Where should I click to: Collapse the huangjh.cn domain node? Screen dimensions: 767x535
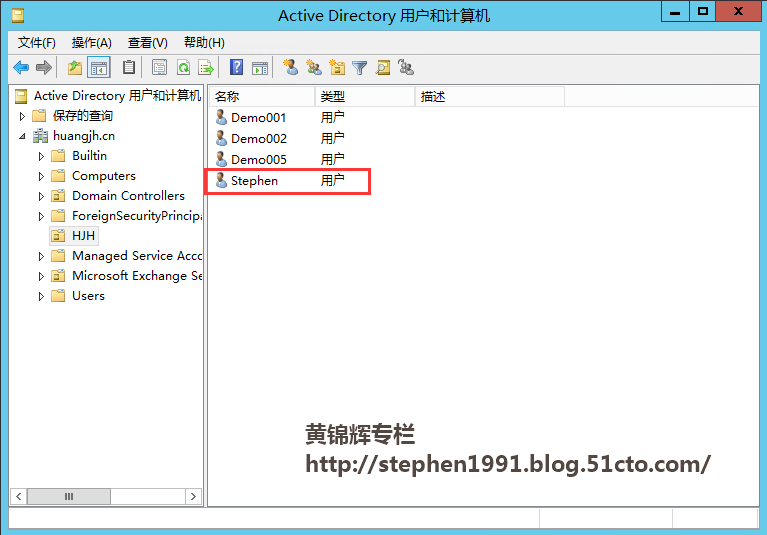(22, 136)
